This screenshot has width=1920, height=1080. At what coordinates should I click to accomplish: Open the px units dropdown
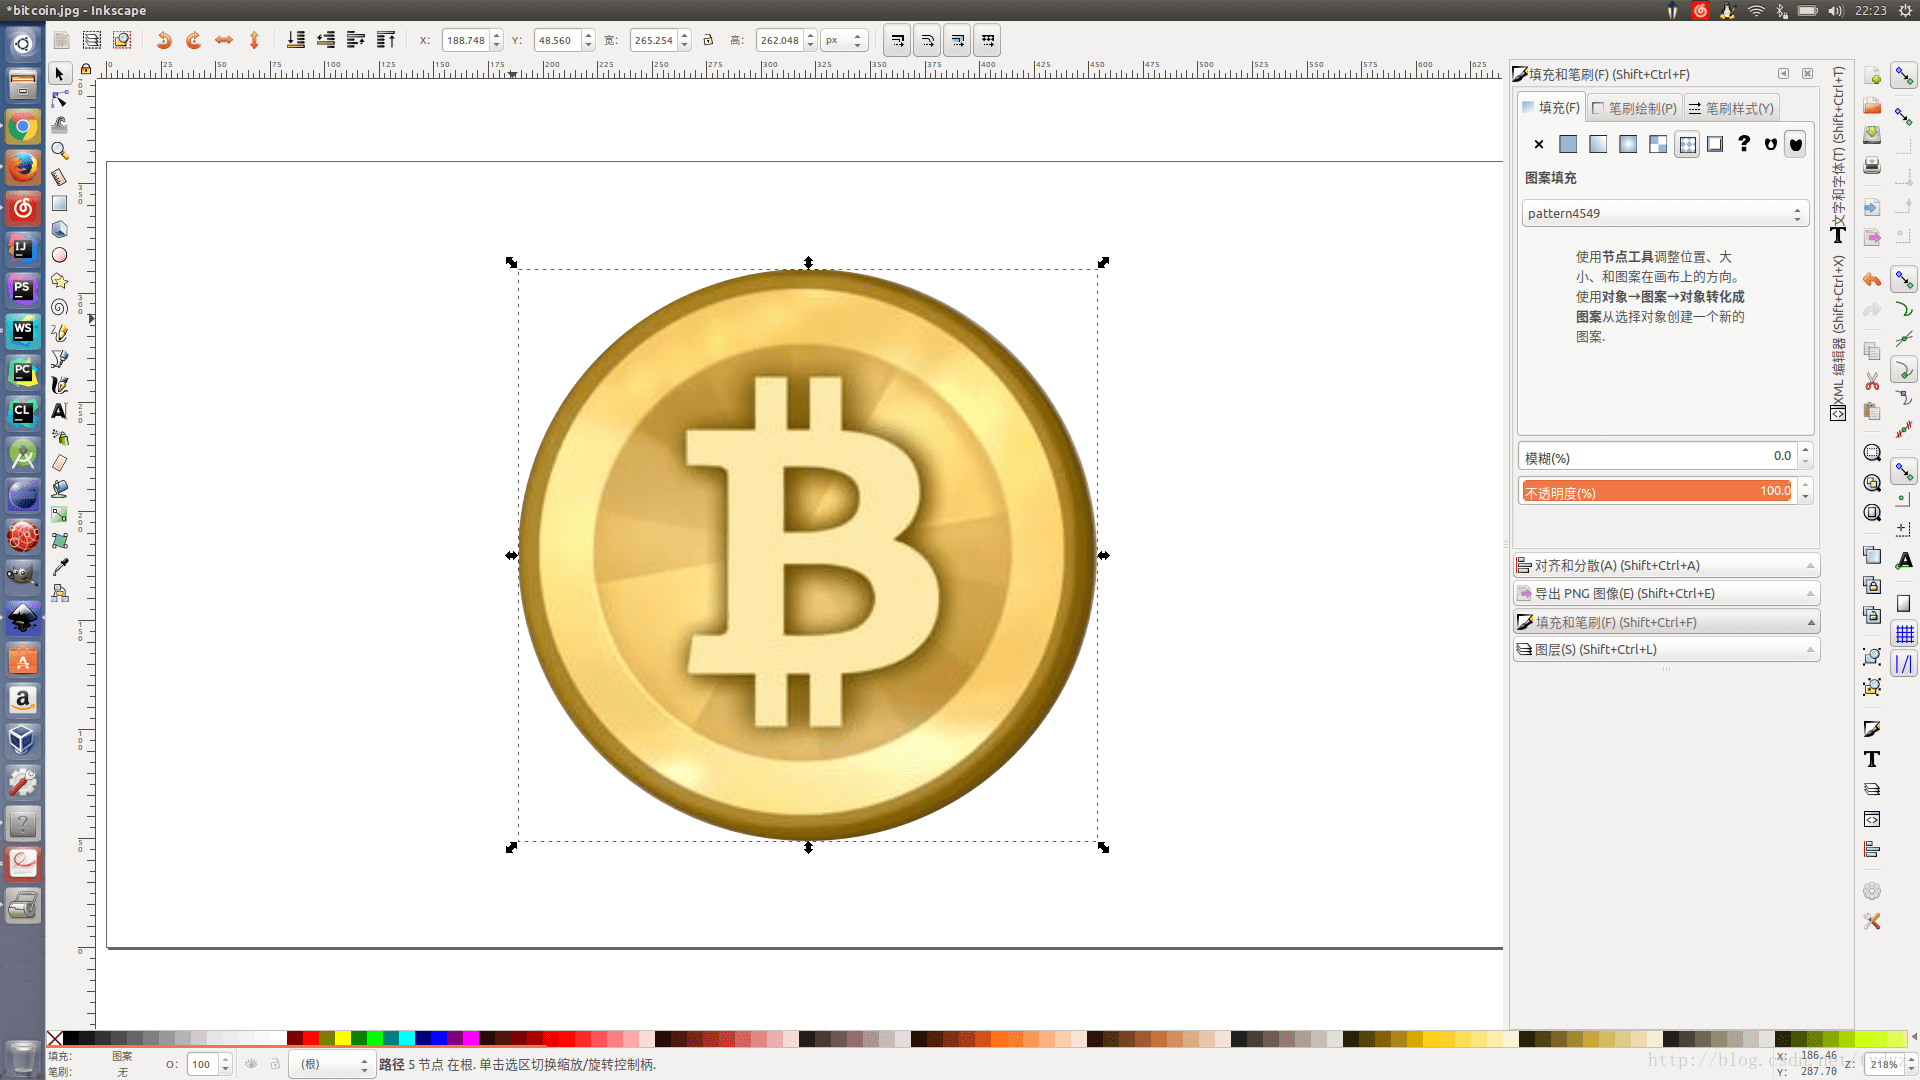coord(843,40)
